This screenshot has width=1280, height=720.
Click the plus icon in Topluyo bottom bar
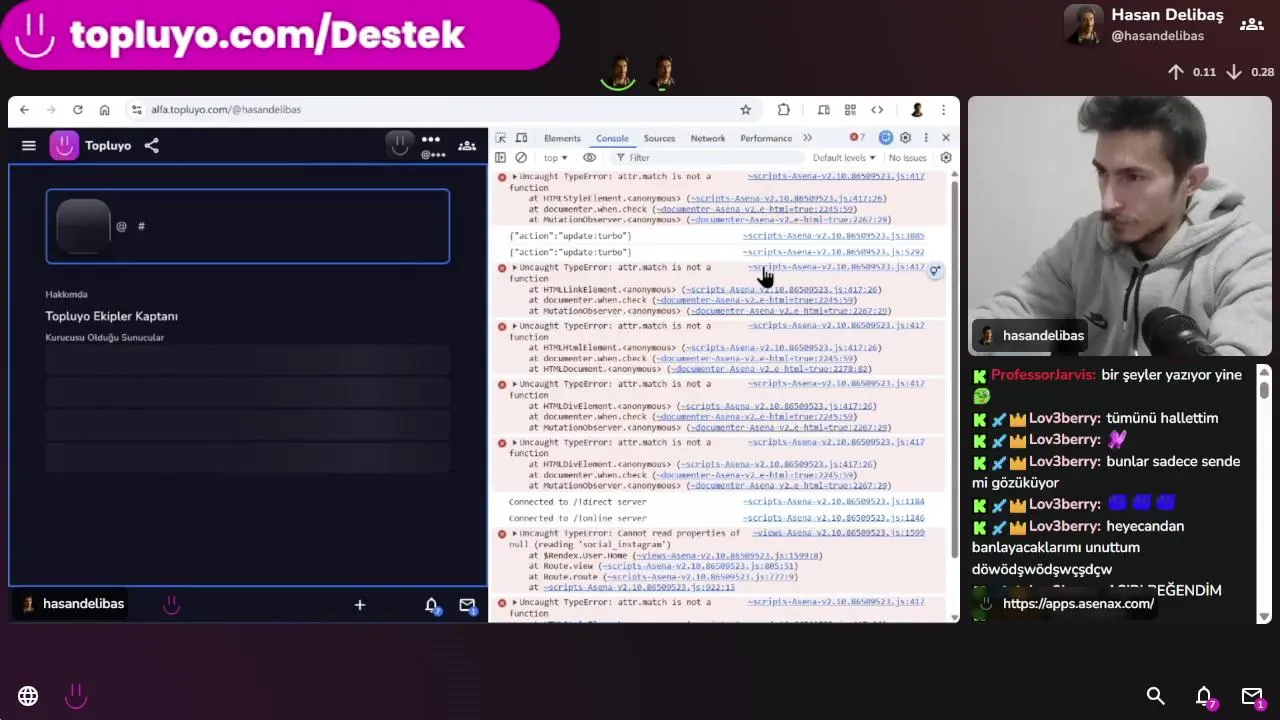(x=360, y=605)
